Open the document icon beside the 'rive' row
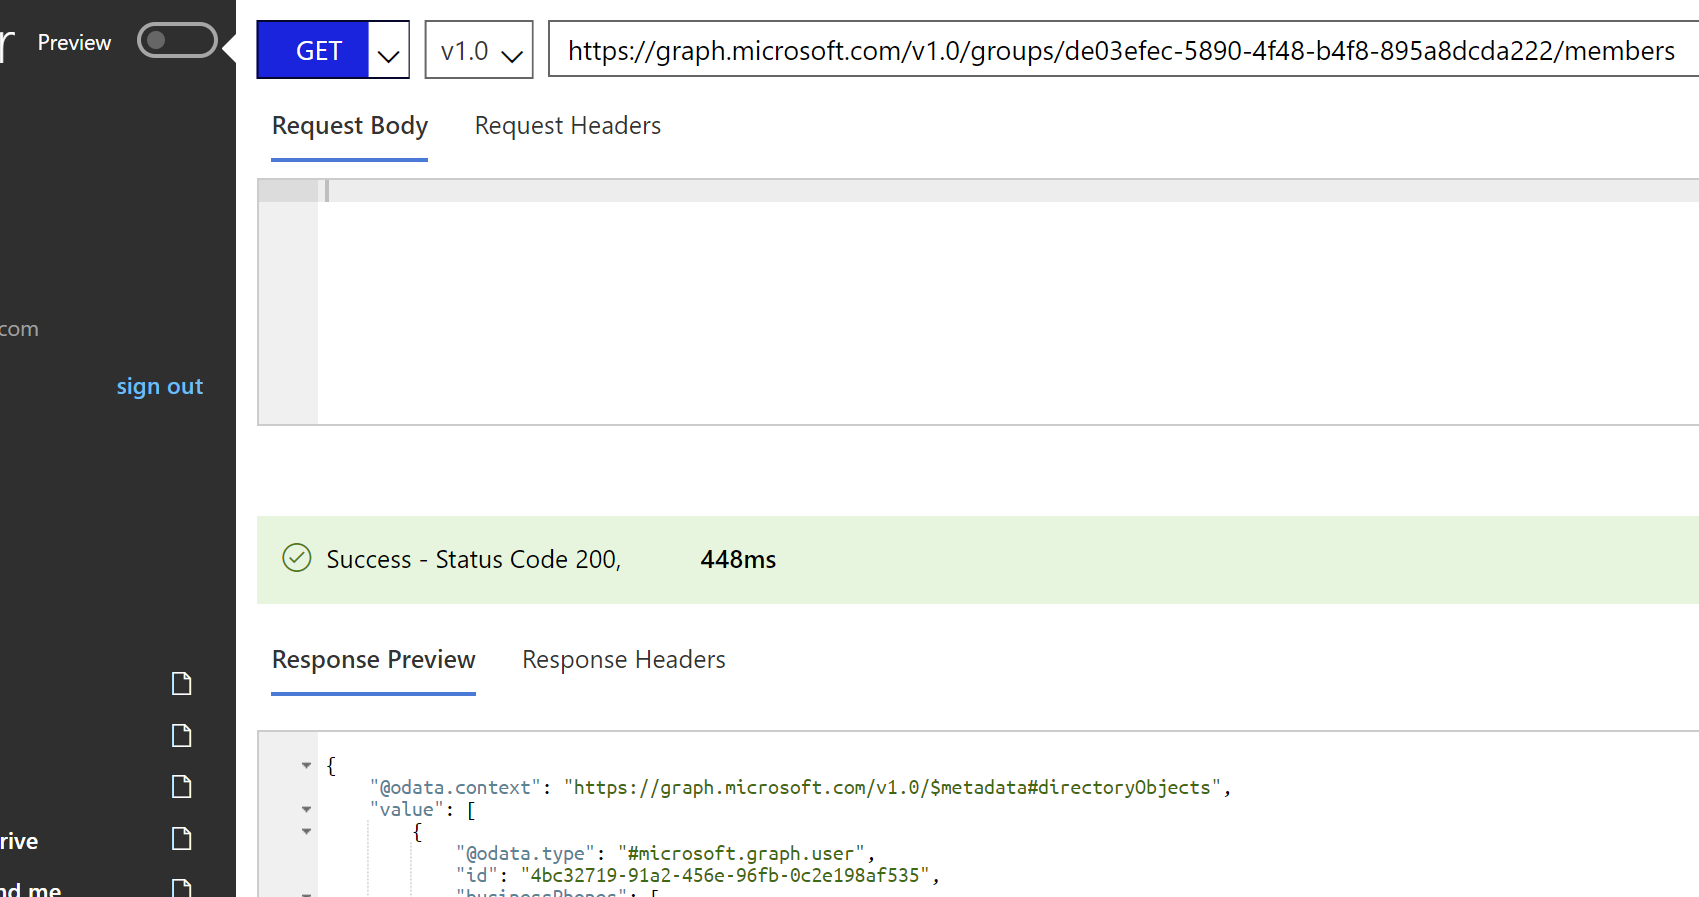Image resolution: width=1699 pixels, height=897 pixels. (182, 839)
